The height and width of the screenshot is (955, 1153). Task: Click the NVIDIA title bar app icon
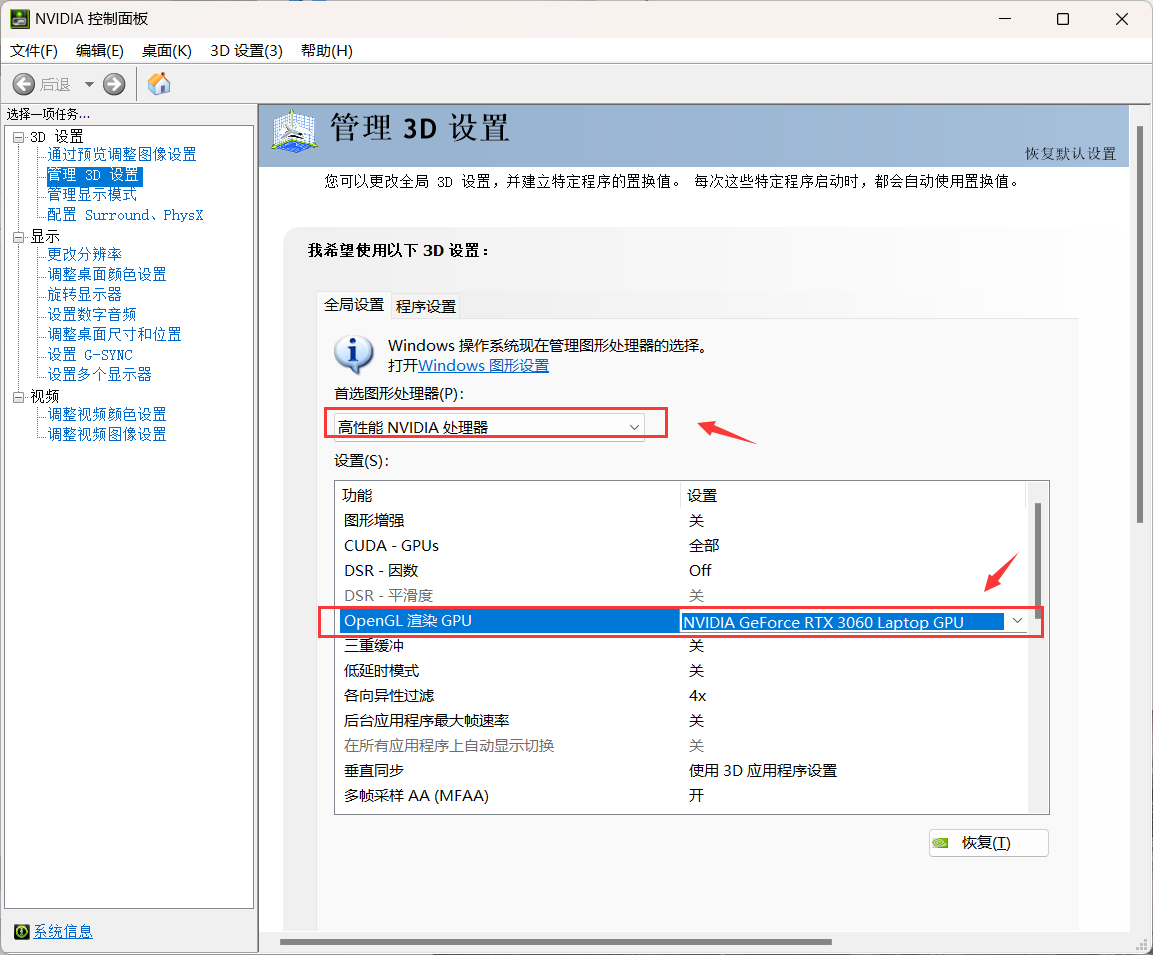[19, 18]
